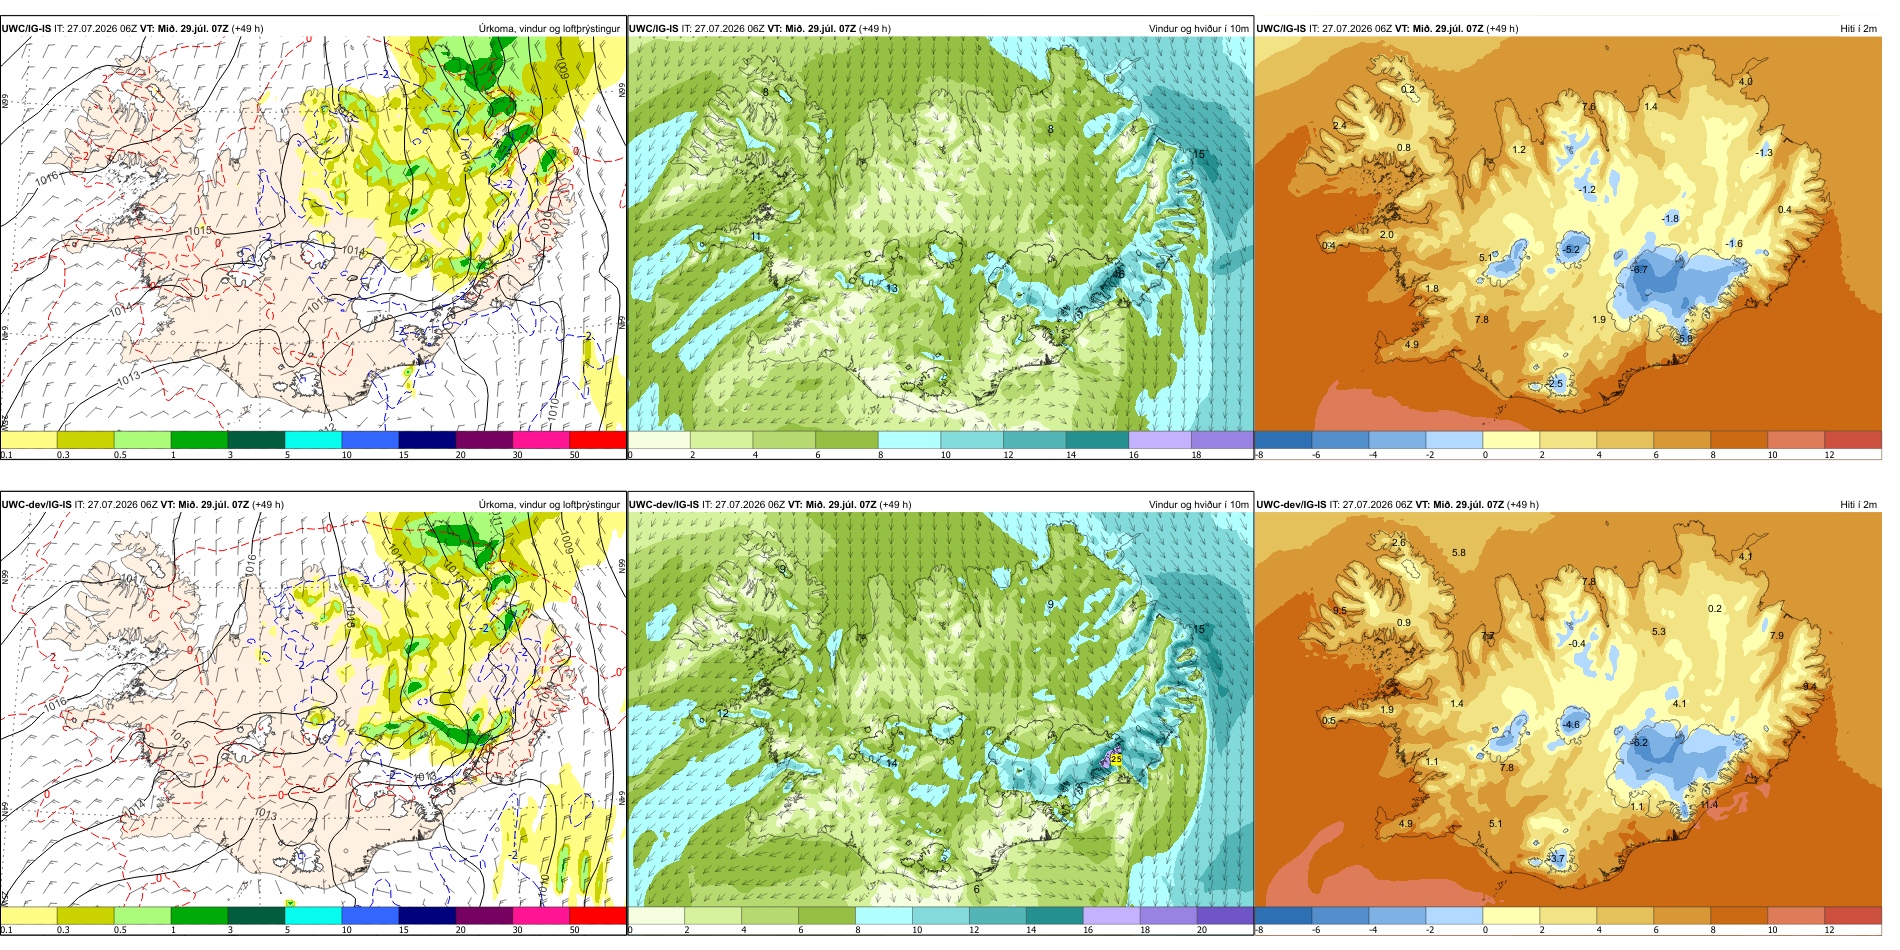Image resolution: width=1900 pixels, height=950 pixels.
Task: Click the -6.7 value on UWC temperature map
Action: (x=1639, y=269)
